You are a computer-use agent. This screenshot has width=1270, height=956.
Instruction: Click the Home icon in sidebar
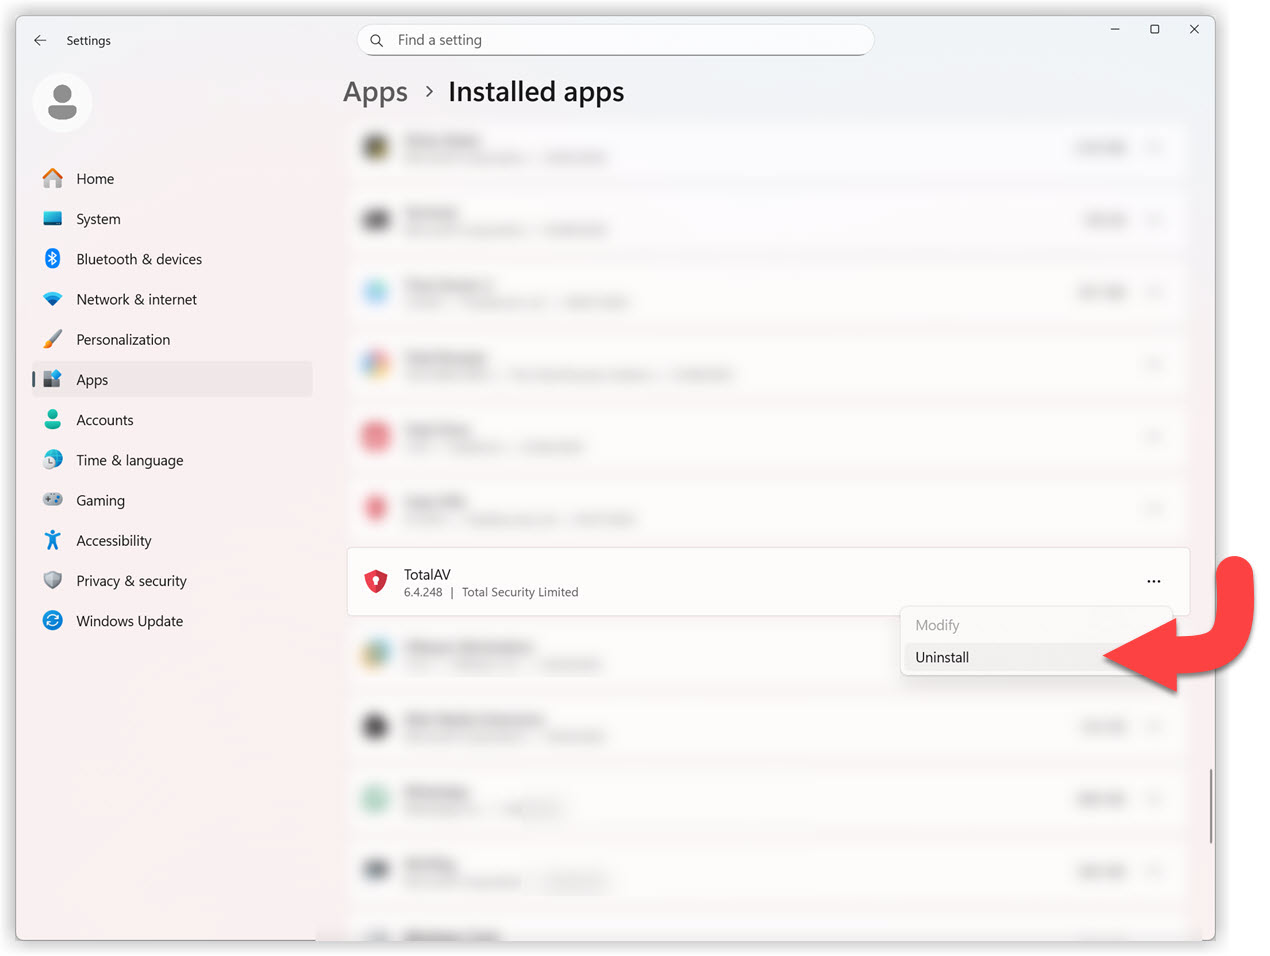point(53,179)
